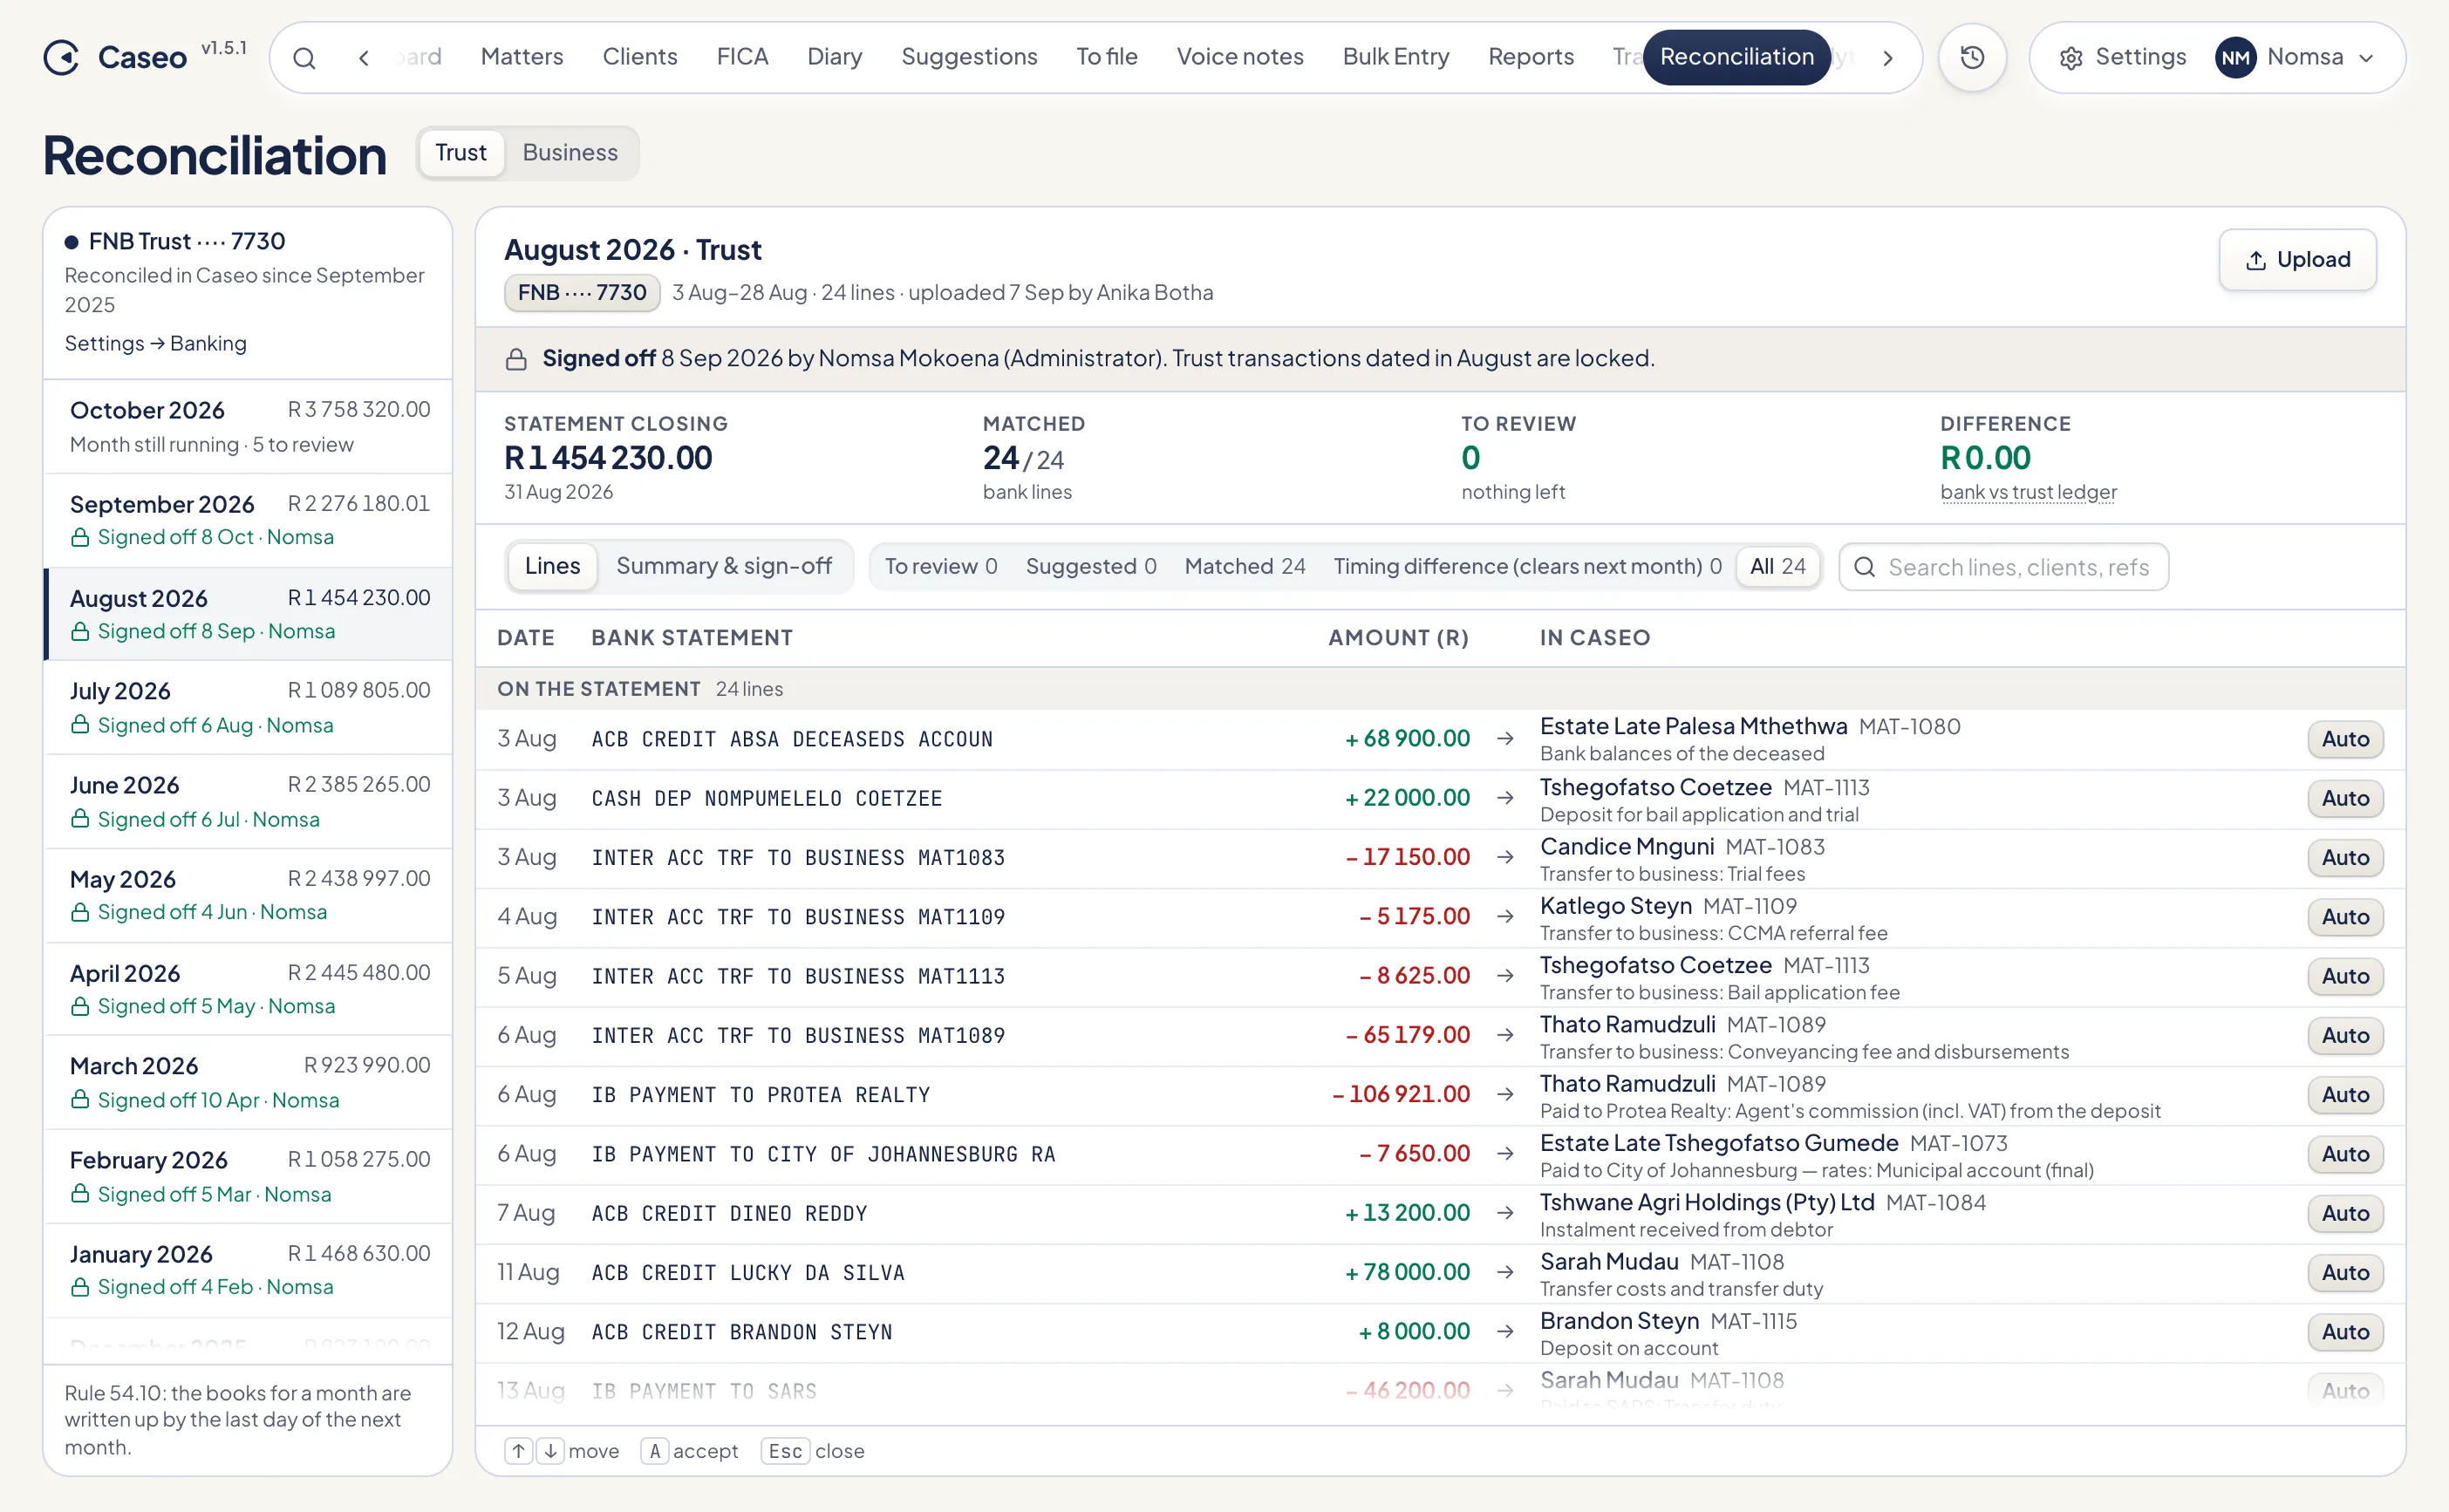Click the Caseo logo icon

tap(62, 57)
